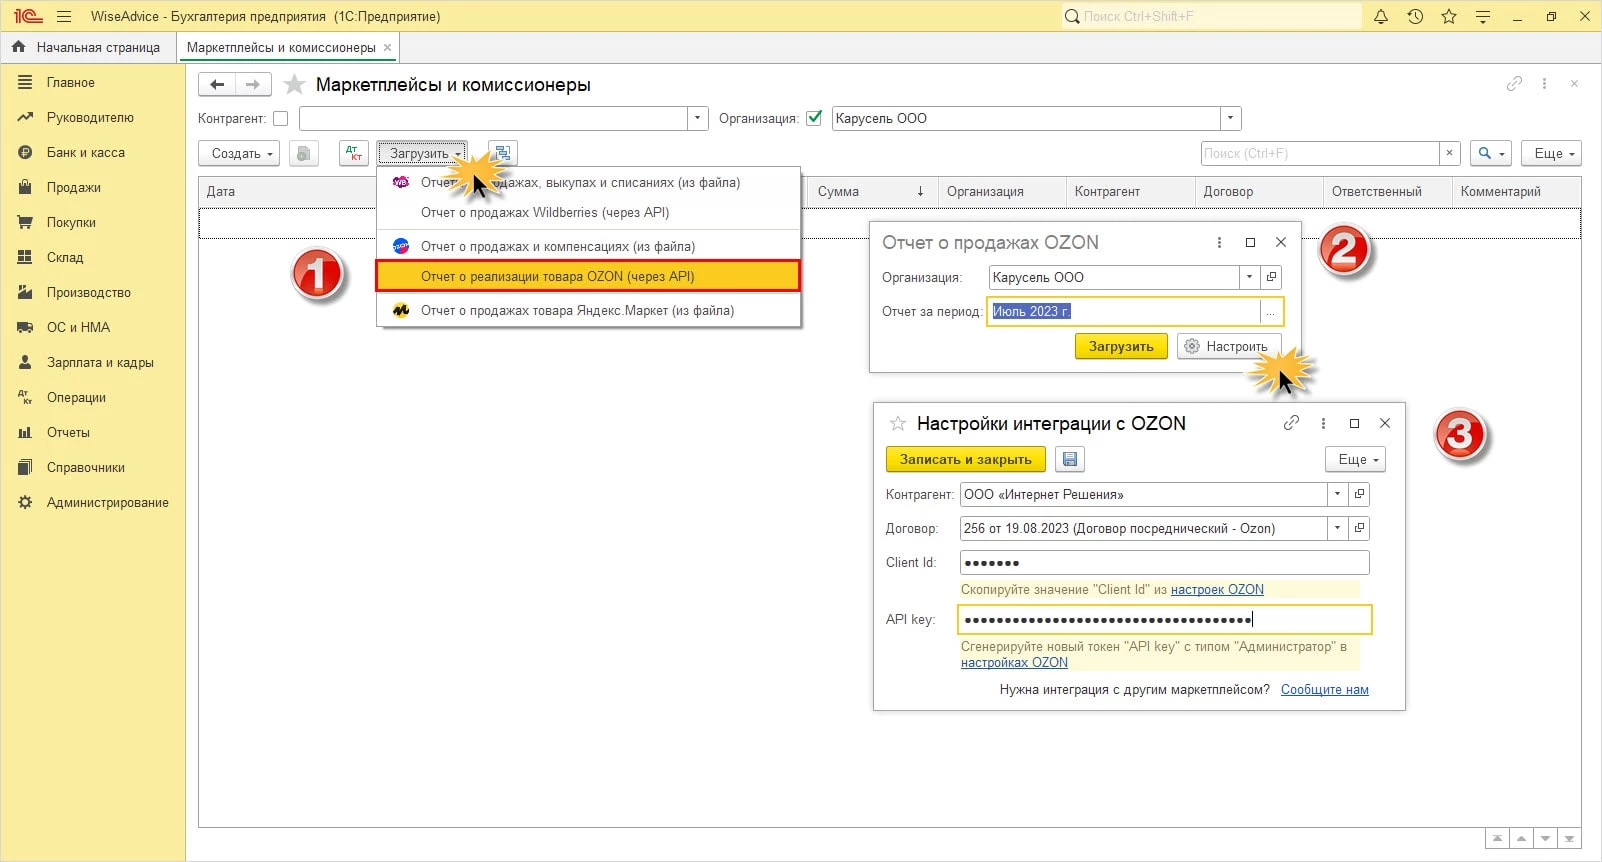Open the Договор record icon in OZON settings

[x=1359, y=528]
